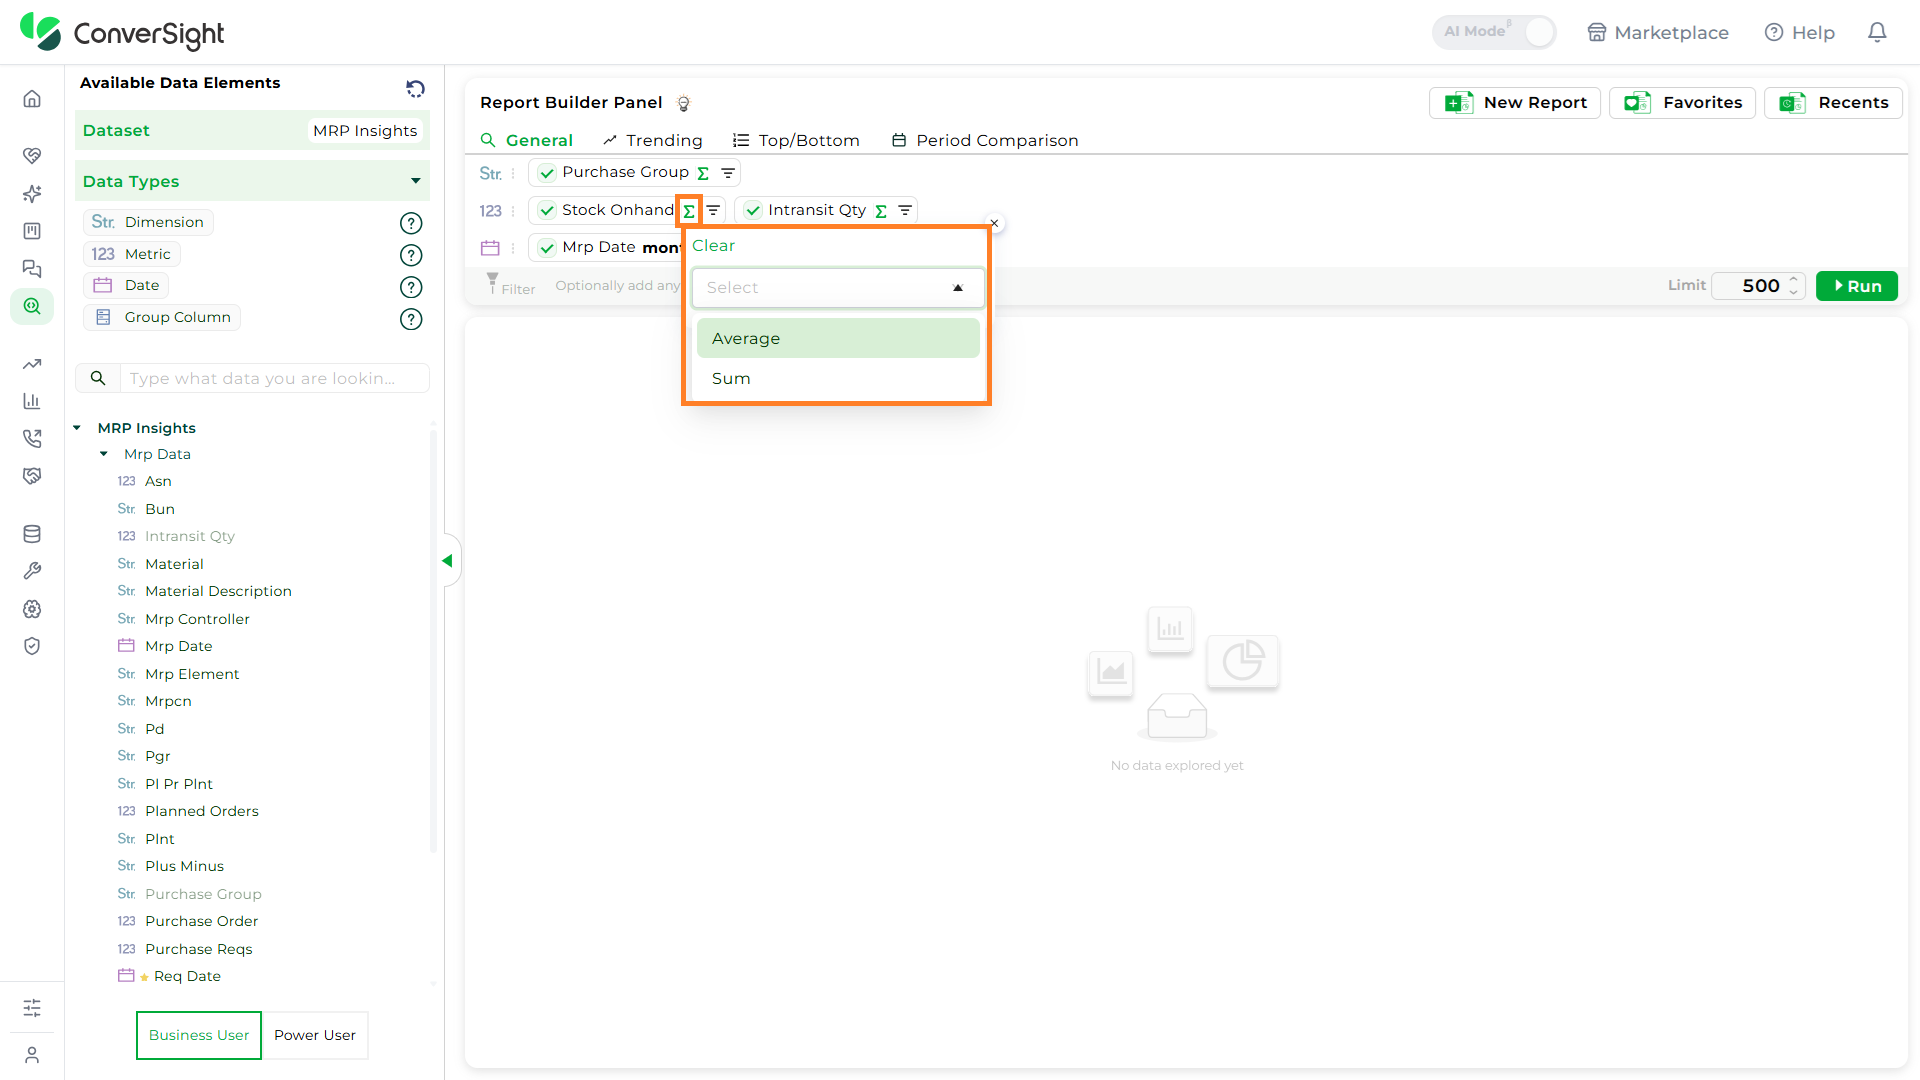Open the Favorites reports

pos(1682,103)
